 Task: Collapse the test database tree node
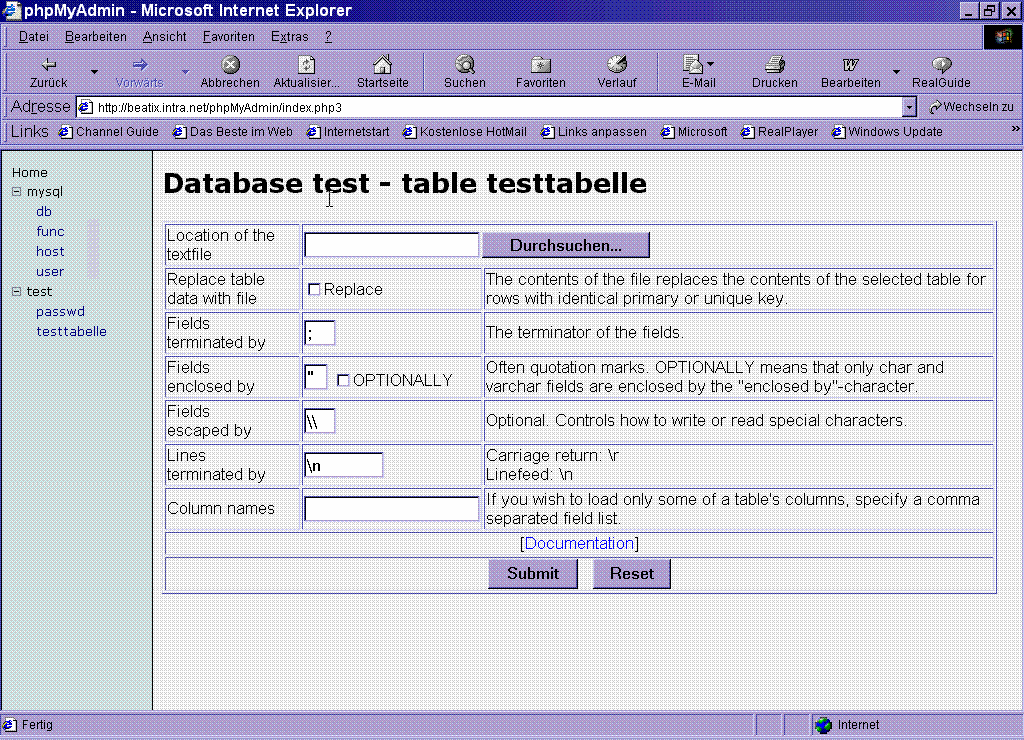[x=17, y=292]
